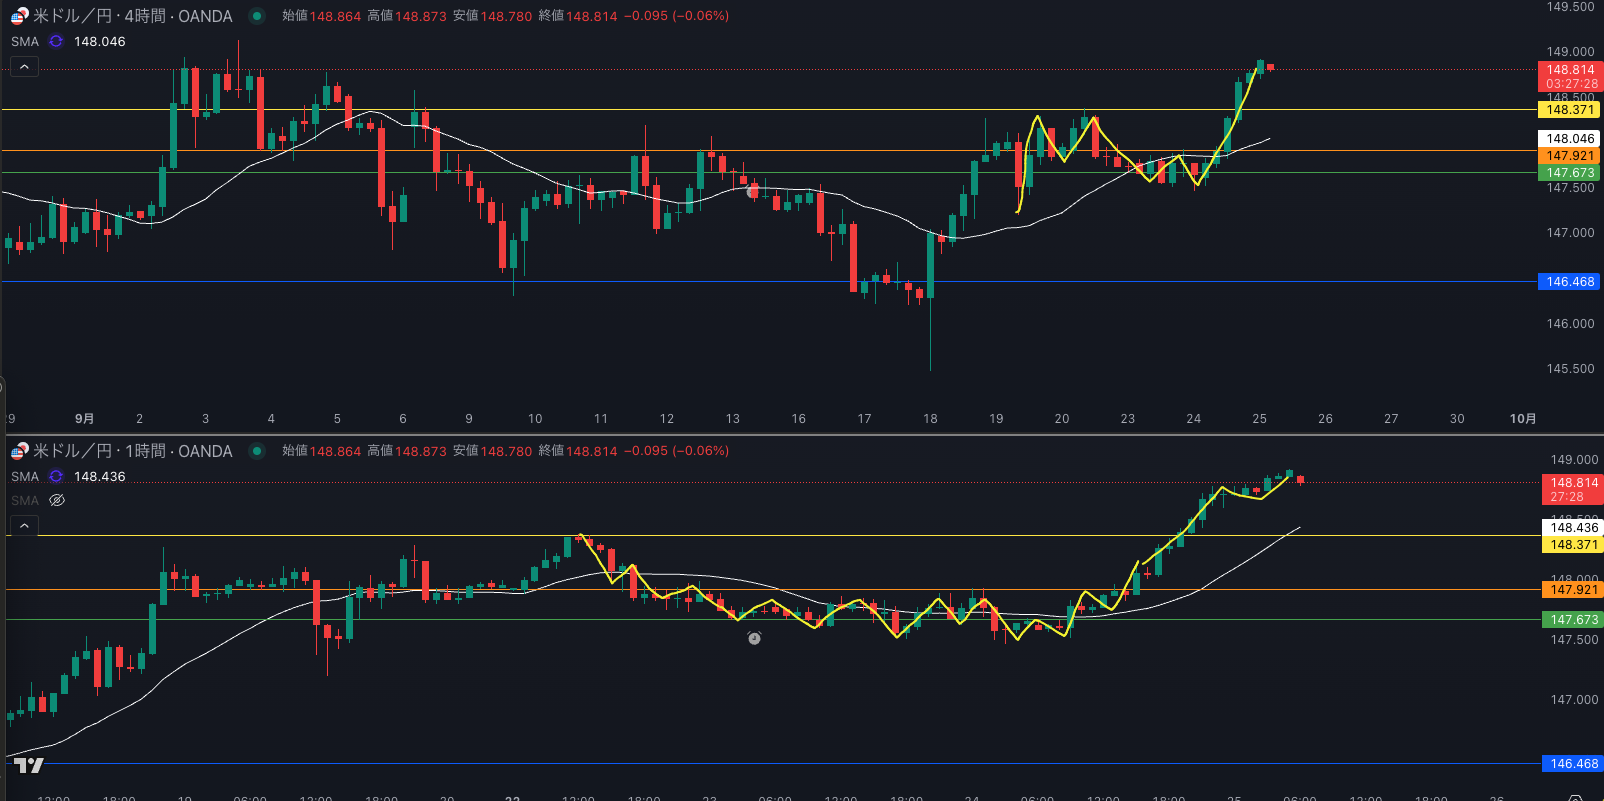This screenshot has width=1604, height=801.
Task: Open the TradingView logo in bottom-left corner
Action: 29,765
